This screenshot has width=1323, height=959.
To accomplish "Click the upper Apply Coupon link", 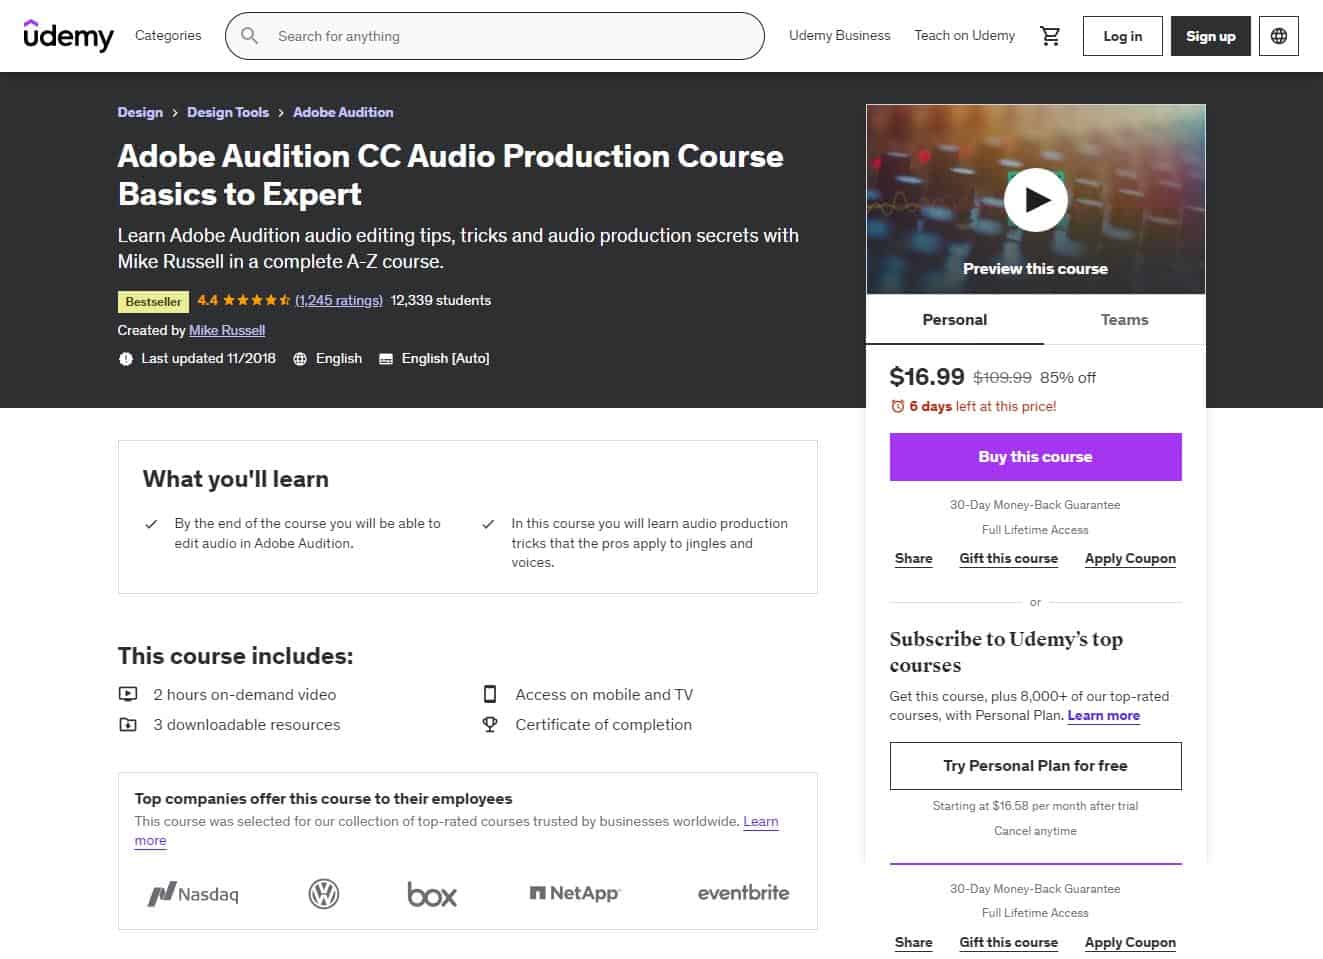I will [x=1130, y=559].
